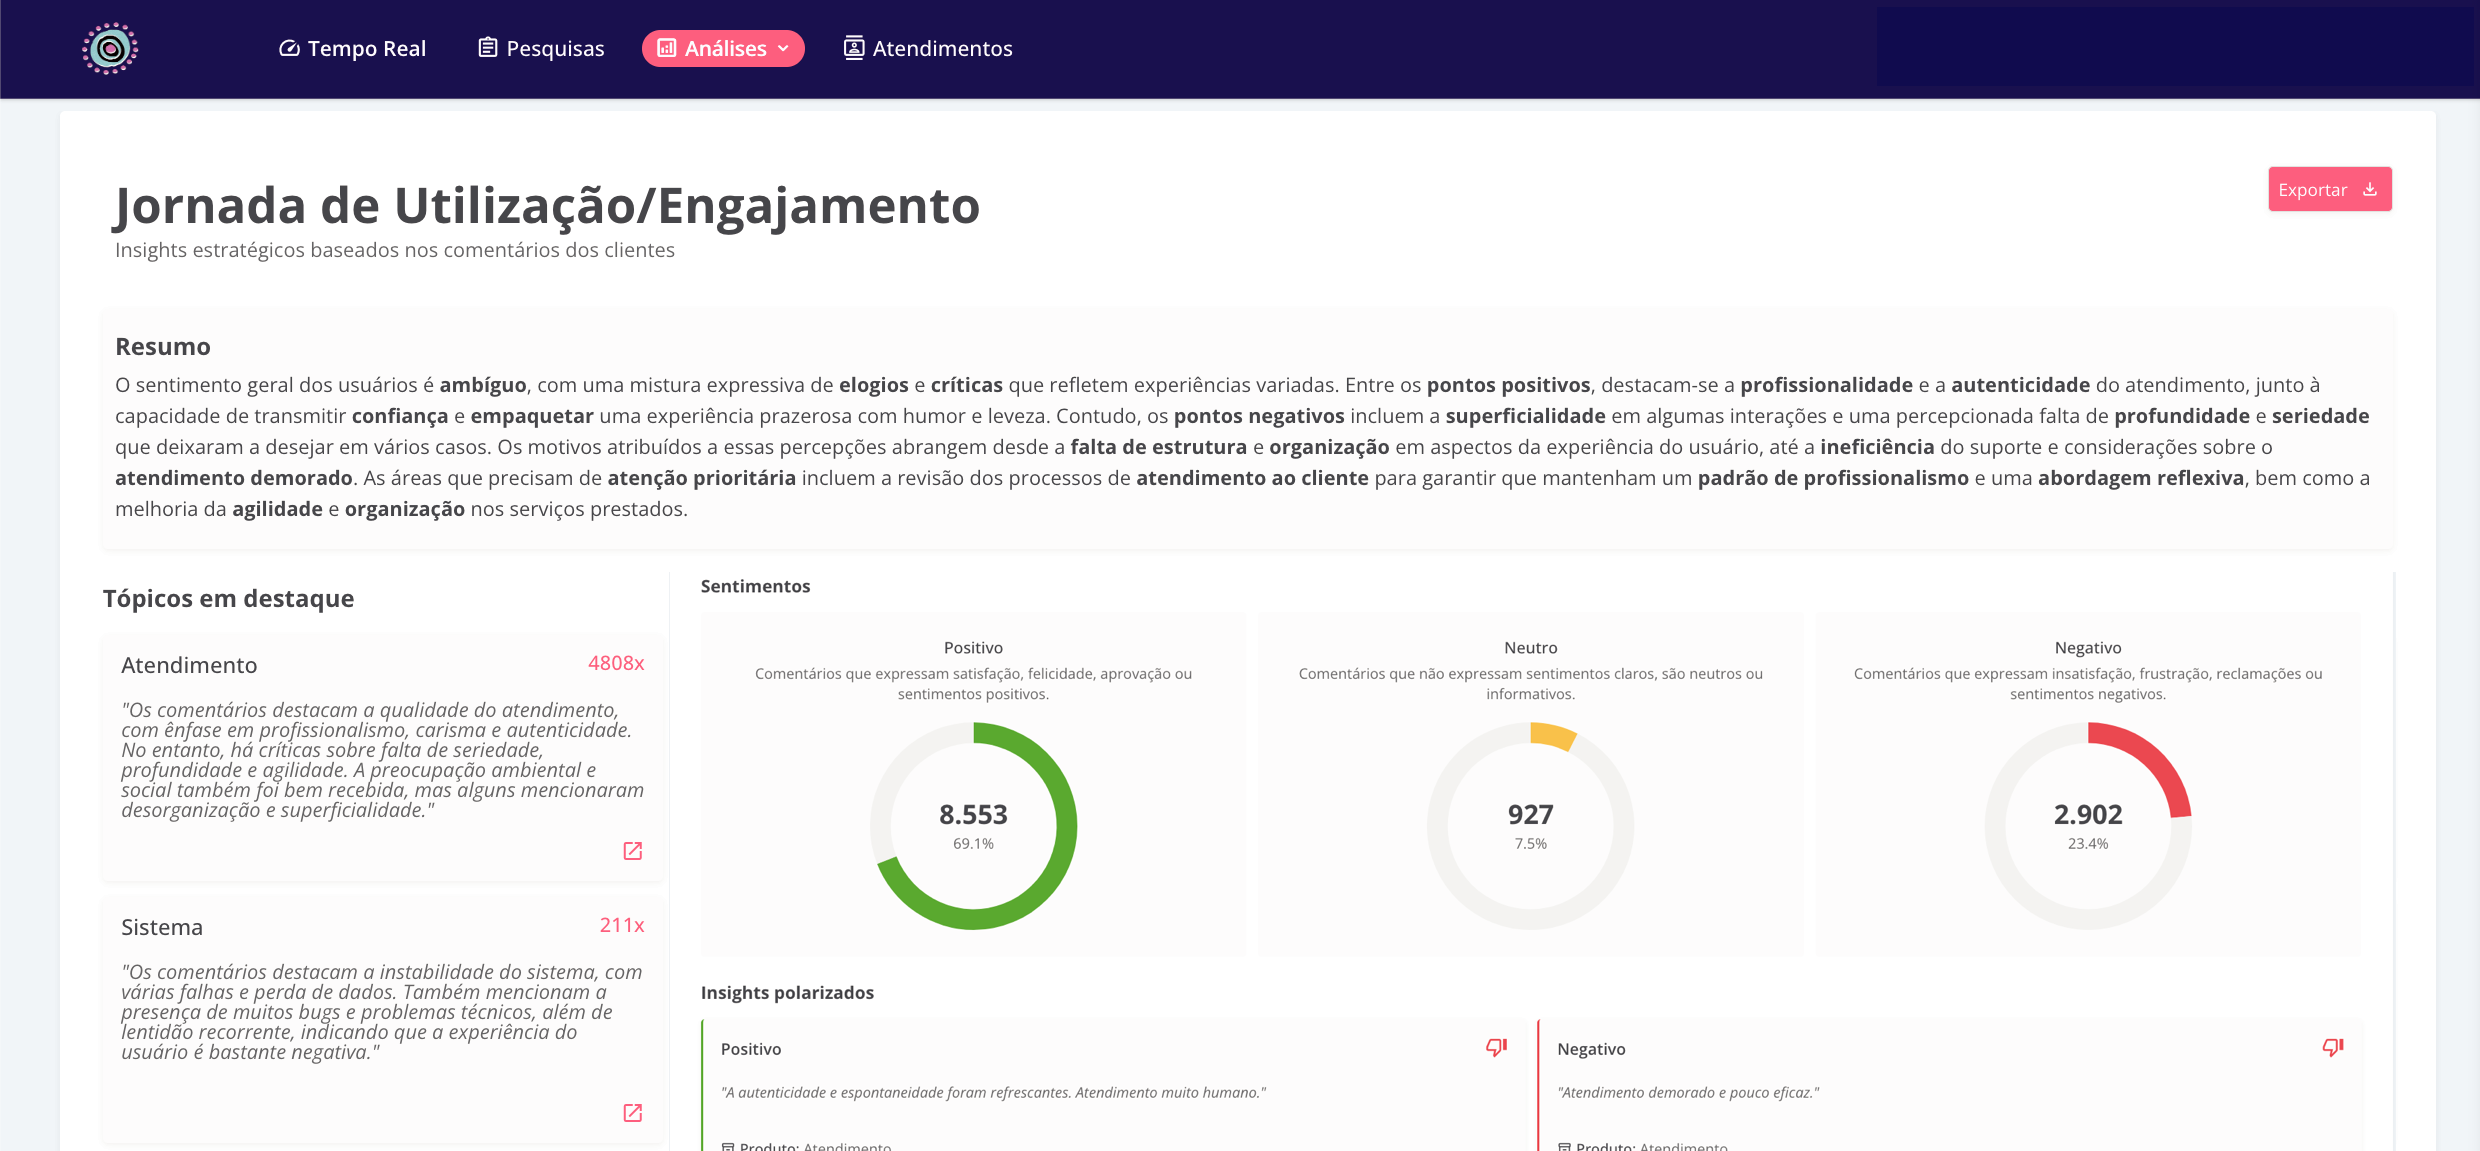The image size is (2480, 1151).
Task: Click the Pesquisas clipboard icon
Action: tap(488, 48)
